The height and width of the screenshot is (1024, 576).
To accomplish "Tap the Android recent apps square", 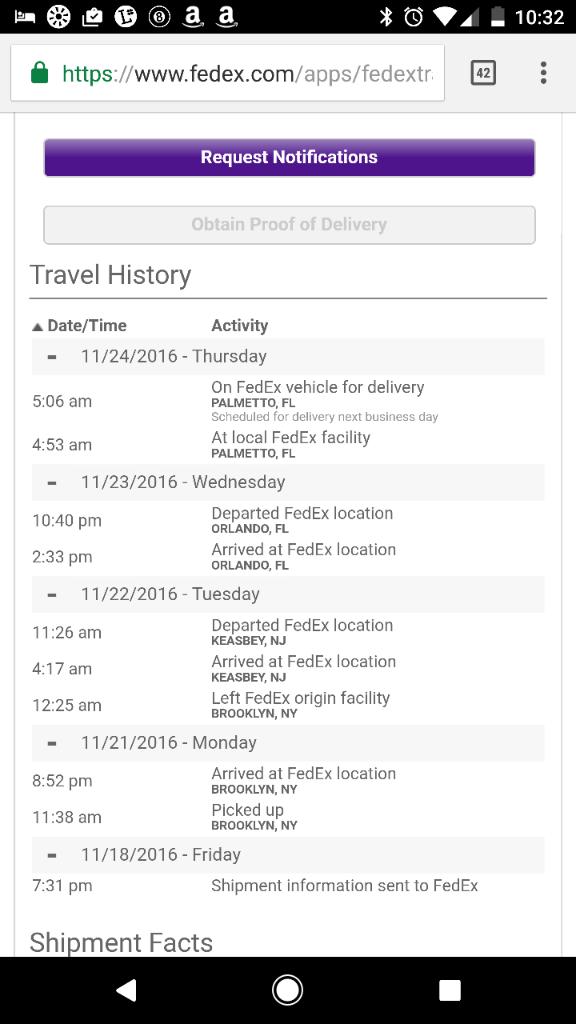I will click(449, 990).
